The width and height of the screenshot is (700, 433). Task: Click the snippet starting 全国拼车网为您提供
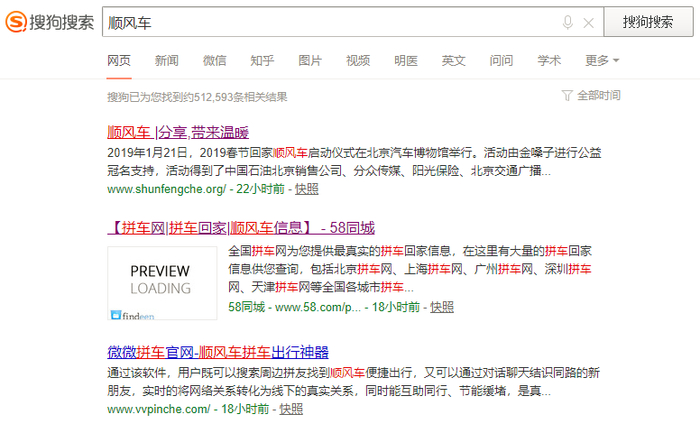coord(410,269)
